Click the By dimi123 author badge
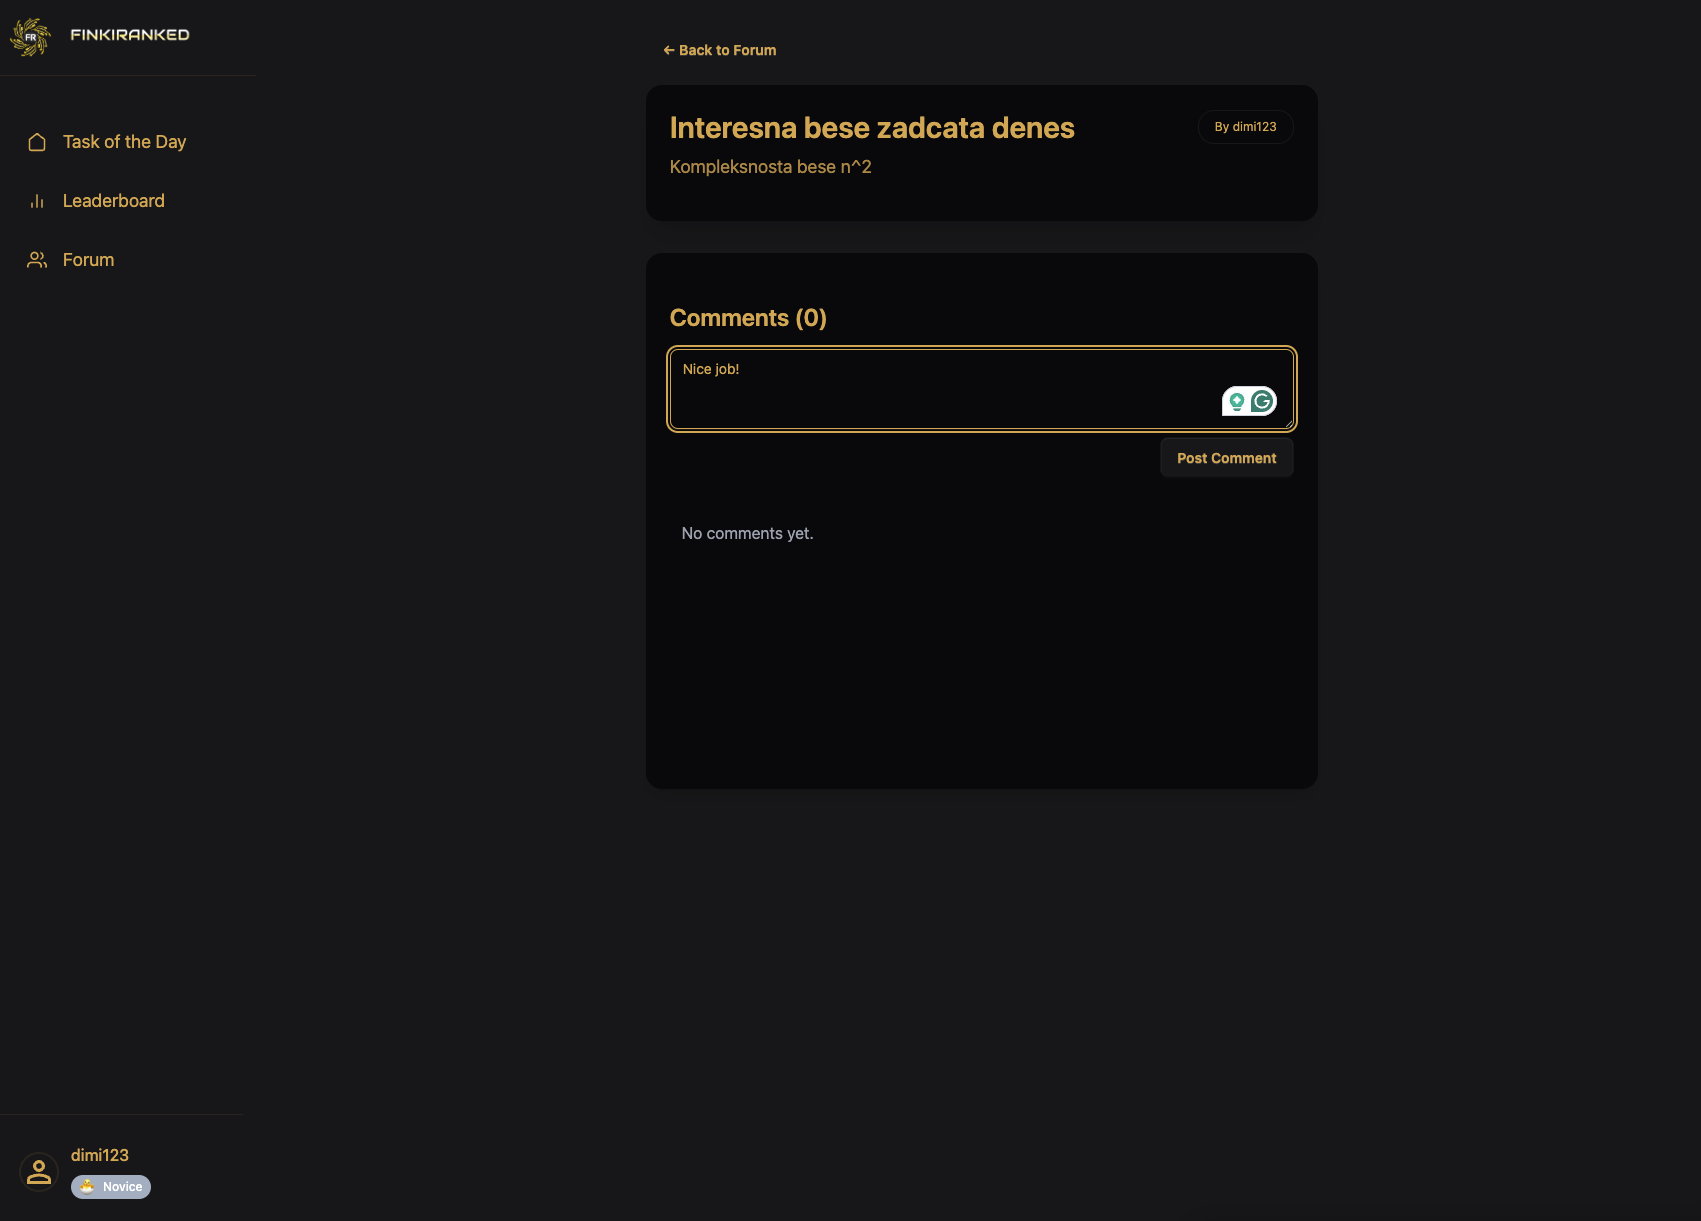The width and height of the screenshot is (1701, 1221). click(1245, 127)
